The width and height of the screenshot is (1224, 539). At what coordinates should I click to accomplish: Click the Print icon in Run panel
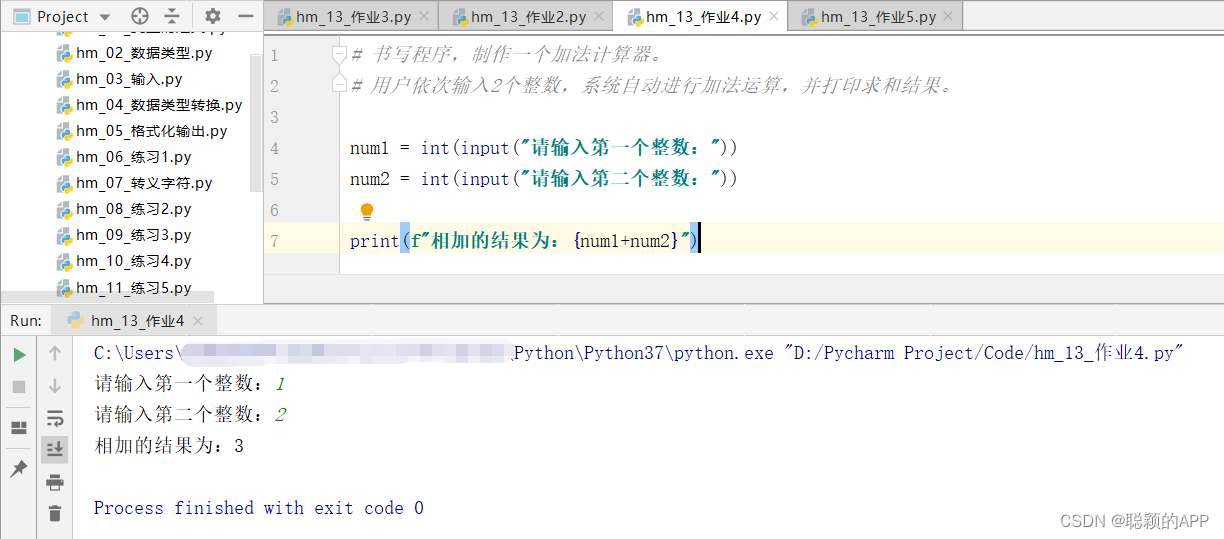point(55,482)
